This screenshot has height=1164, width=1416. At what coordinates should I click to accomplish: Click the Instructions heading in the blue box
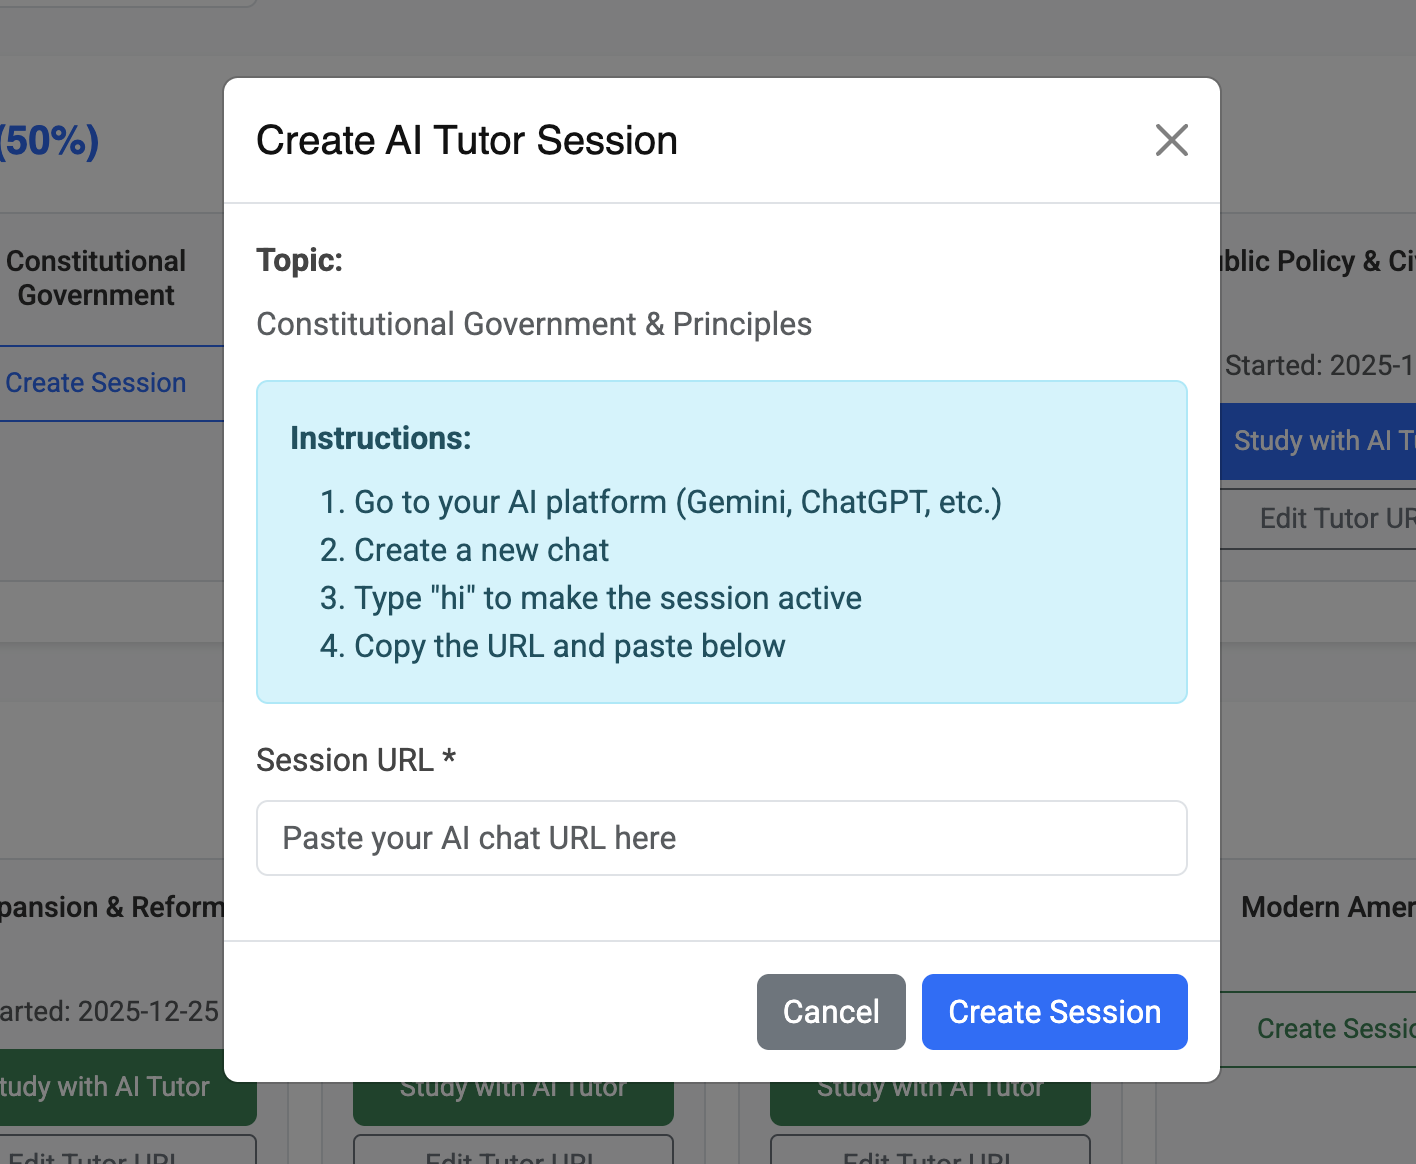[x=380, y=438]
